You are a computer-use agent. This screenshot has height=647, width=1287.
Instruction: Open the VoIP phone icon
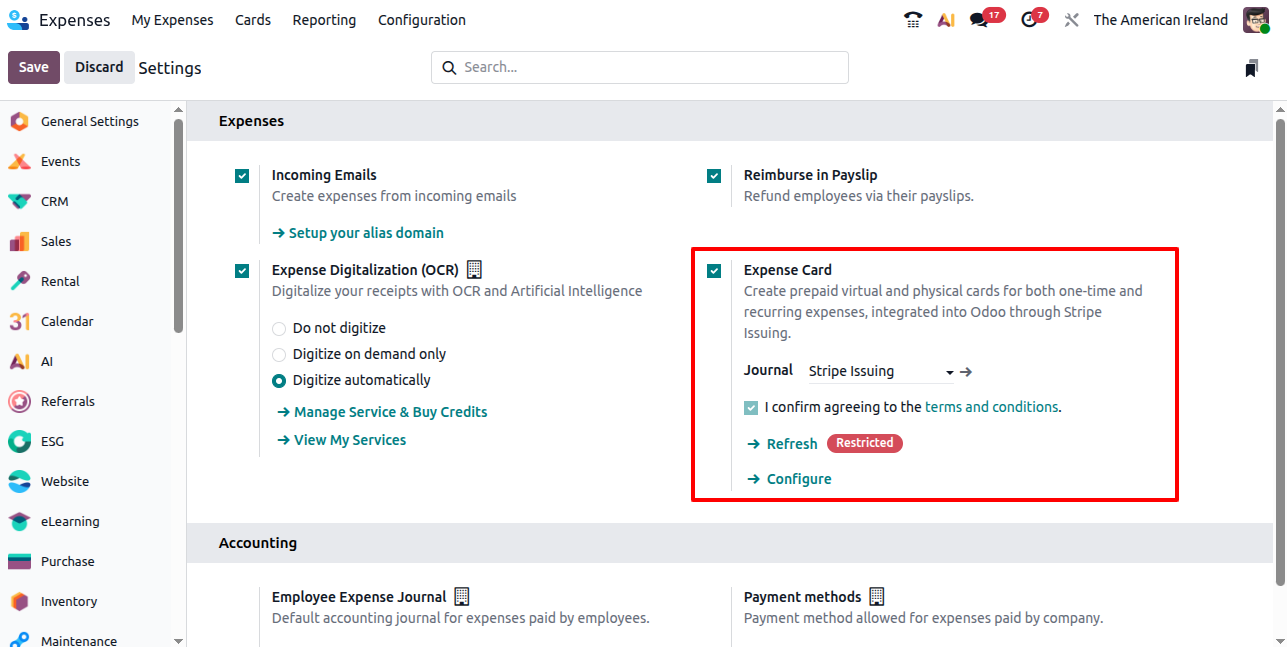pos(912,20)
